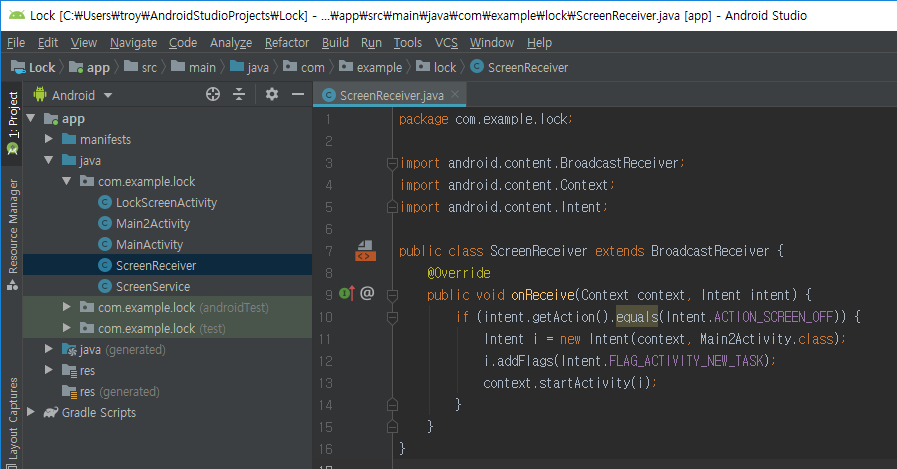Image resolution: width=897 pixels, height=469 pixels.
Task: Open the Analyze menu
Action: (231, 43)
